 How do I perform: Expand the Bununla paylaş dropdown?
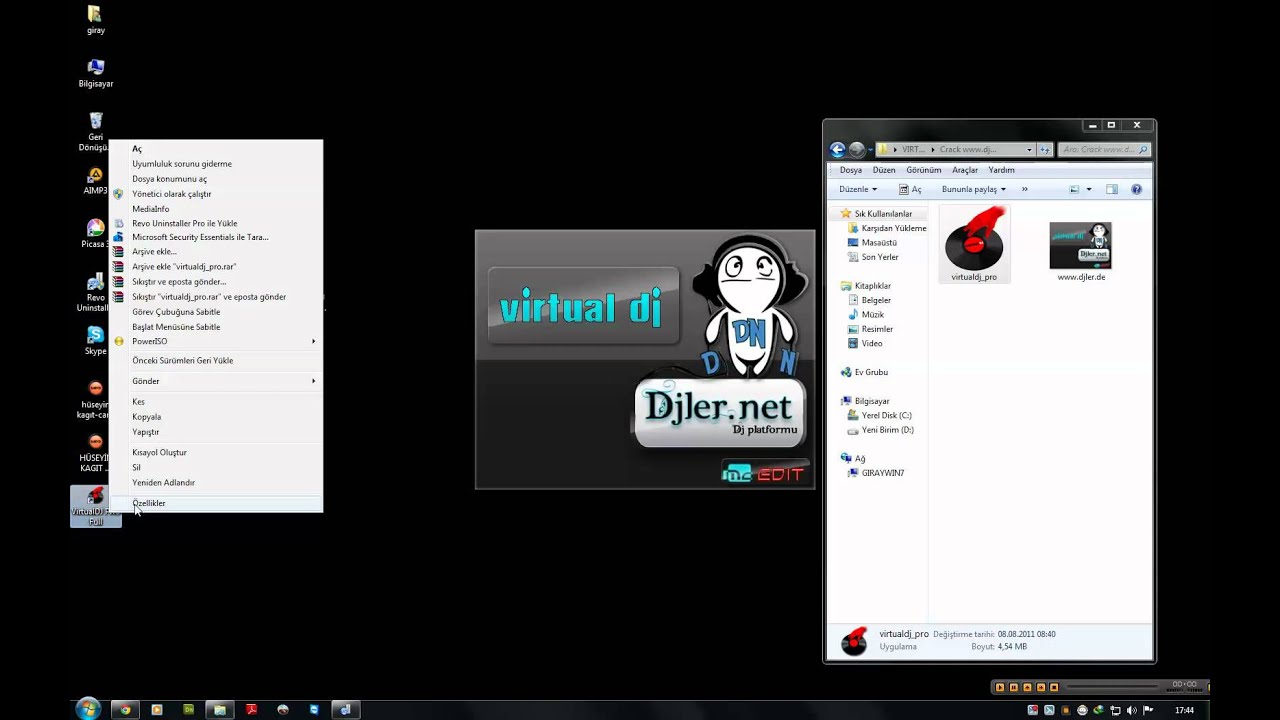point(974,189)
